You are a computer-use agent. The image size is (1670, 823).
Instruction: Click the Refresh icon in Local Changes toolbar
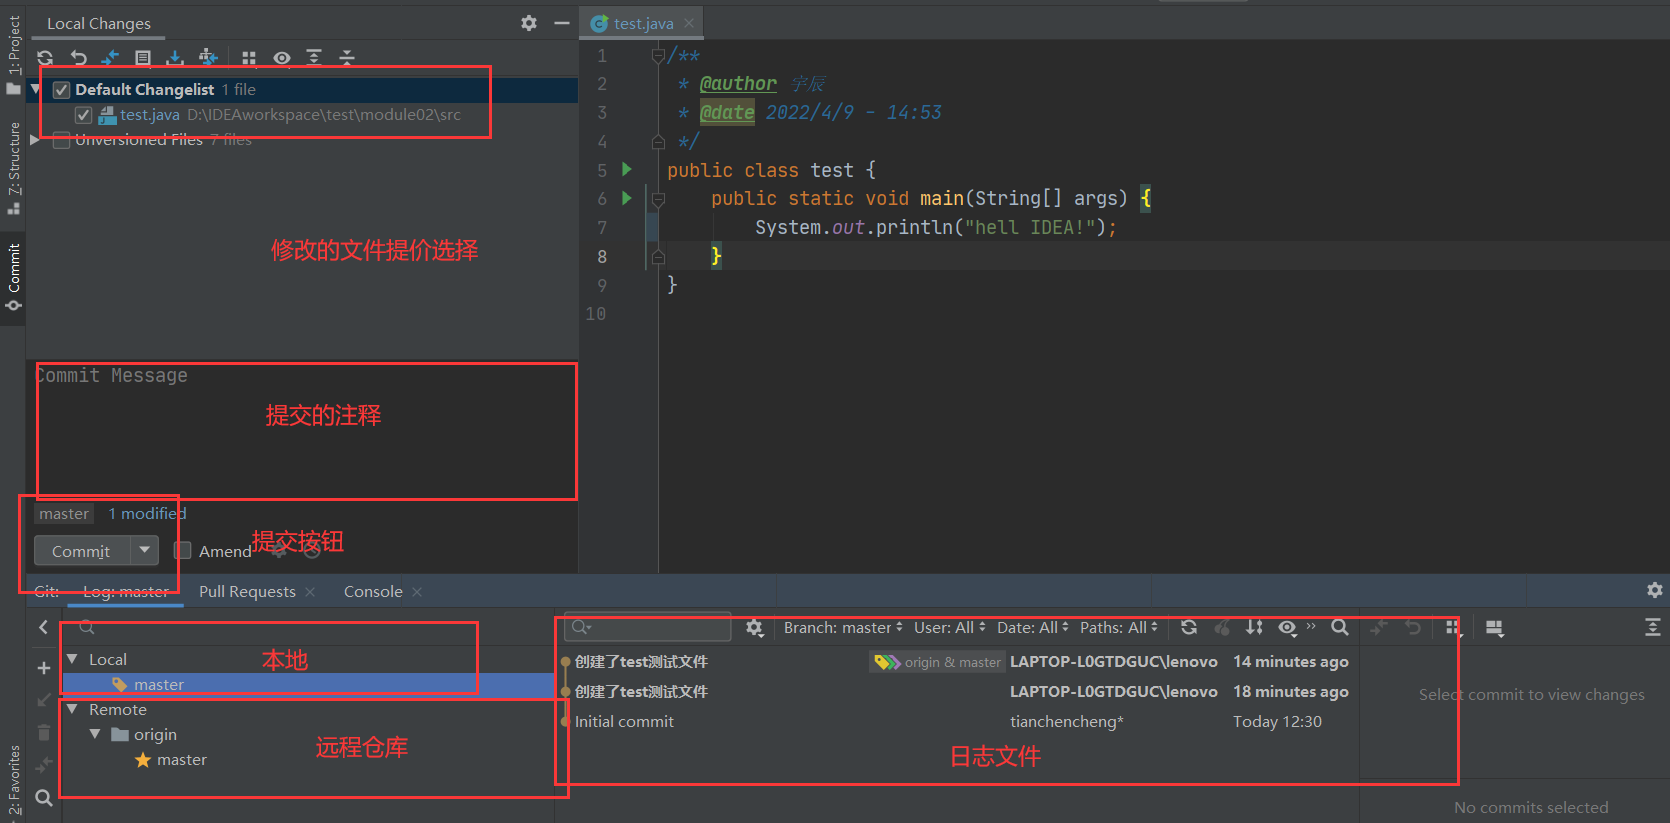[x=45, y=58]
